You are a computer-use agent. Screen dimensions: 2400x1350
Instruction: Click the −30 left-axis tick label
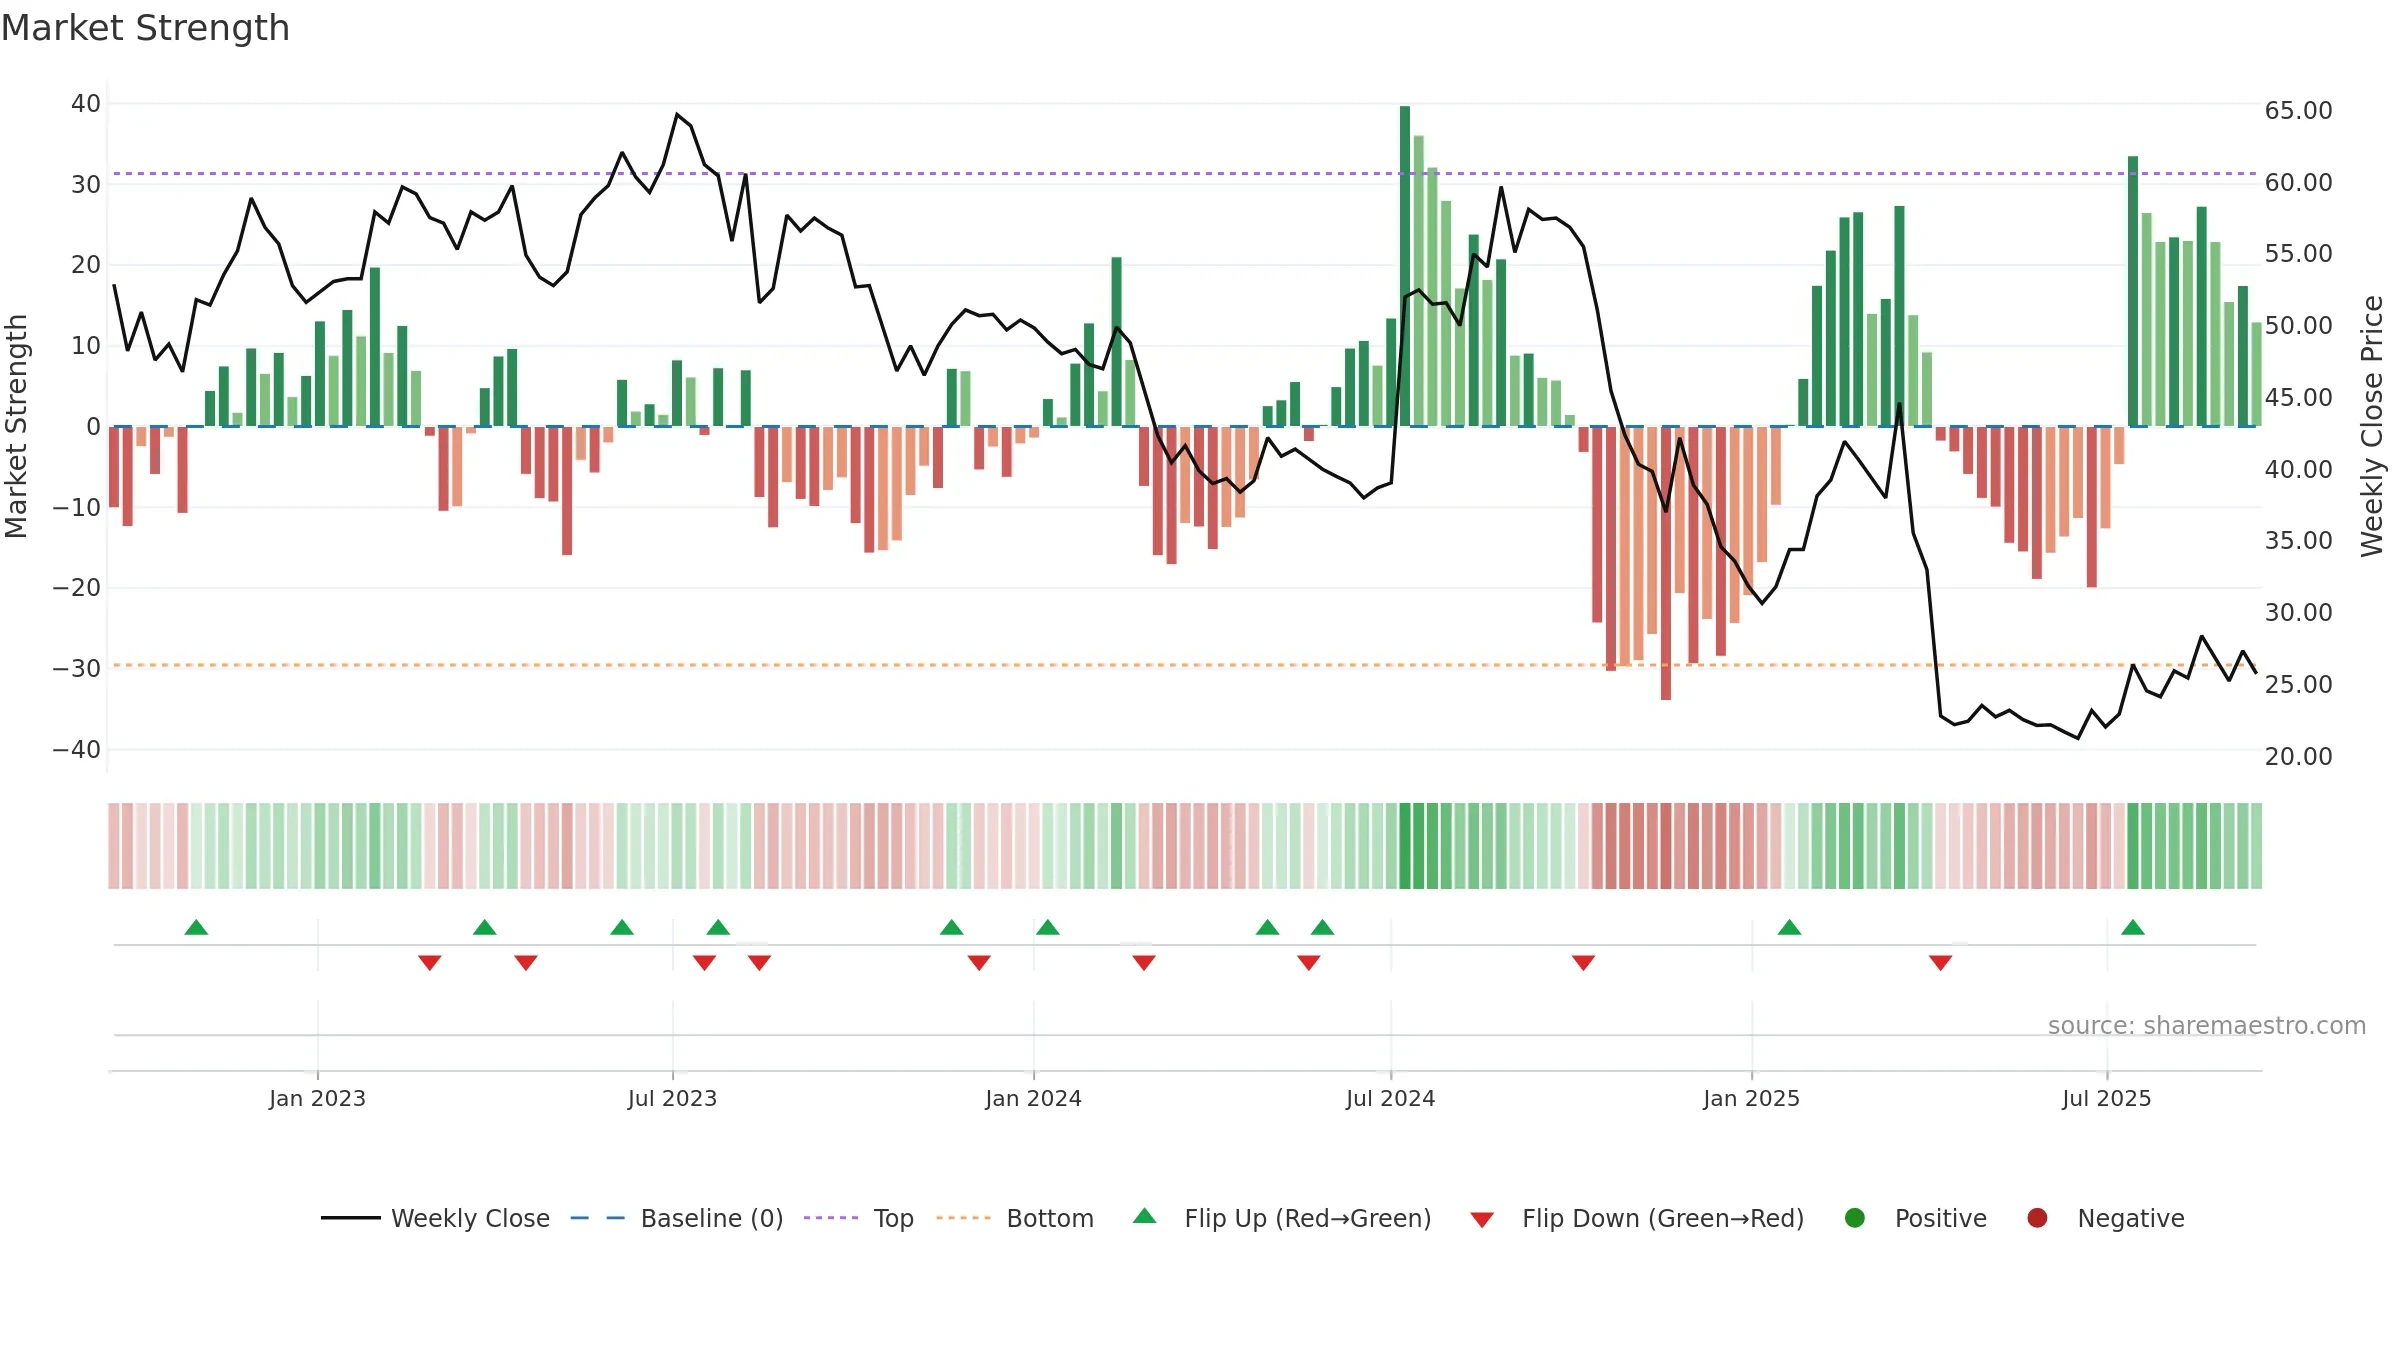77,668
